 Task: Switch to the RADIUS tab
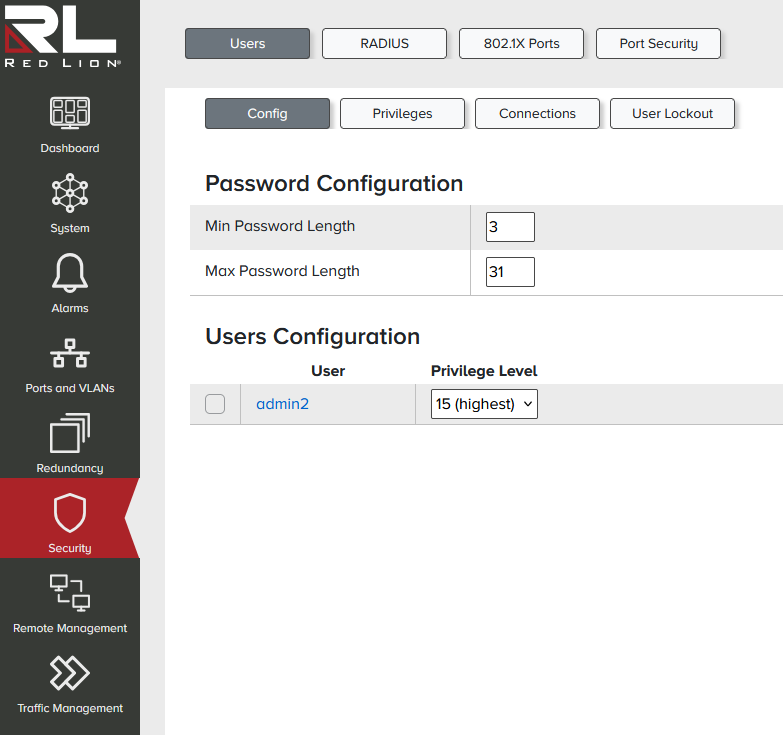coord(384,44)
